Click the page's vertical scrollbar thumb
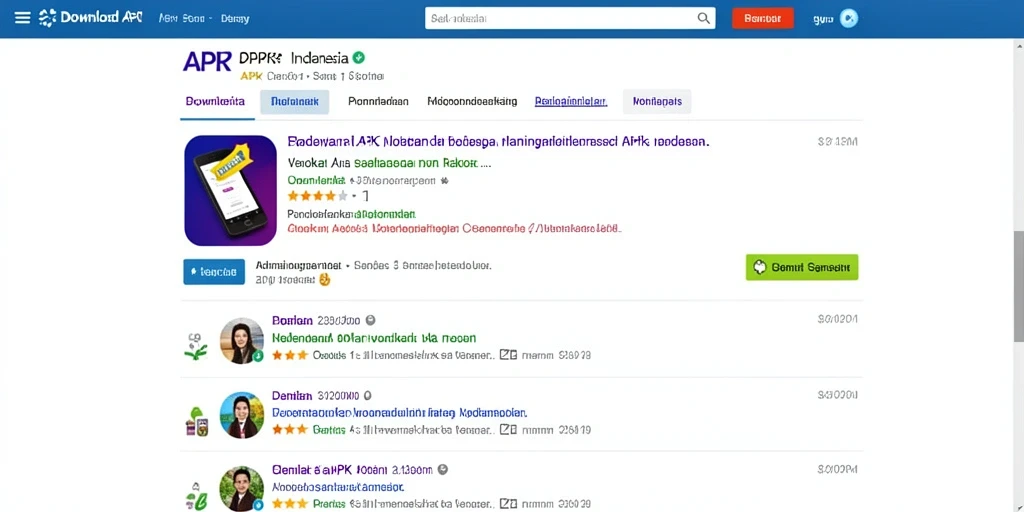 coord(1018,285)
